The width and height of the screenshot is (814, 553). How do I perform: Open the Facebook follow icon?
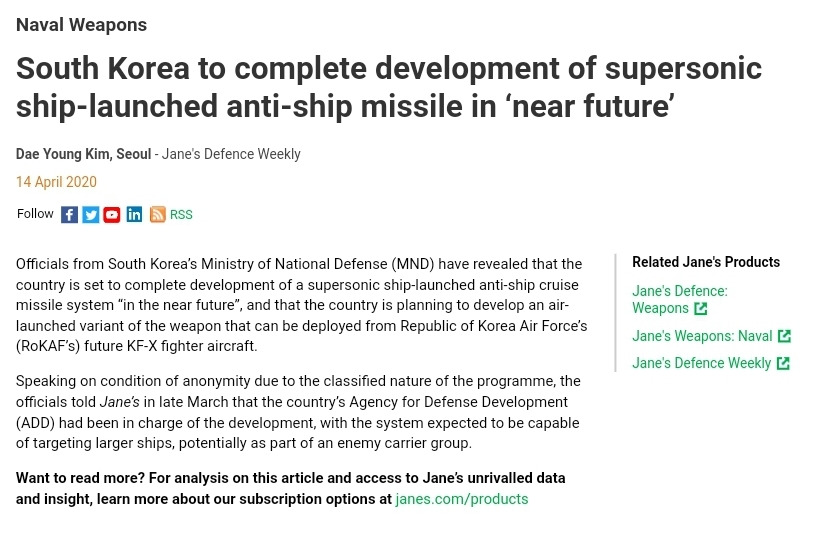click(x=70, y=214)
